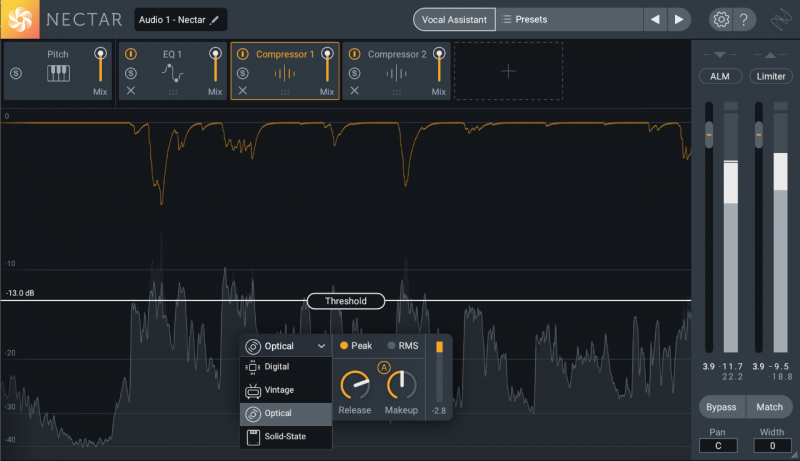This screenshot has width=800, height=461.
Task: Click the Release knob
Action: coord(355,386)
